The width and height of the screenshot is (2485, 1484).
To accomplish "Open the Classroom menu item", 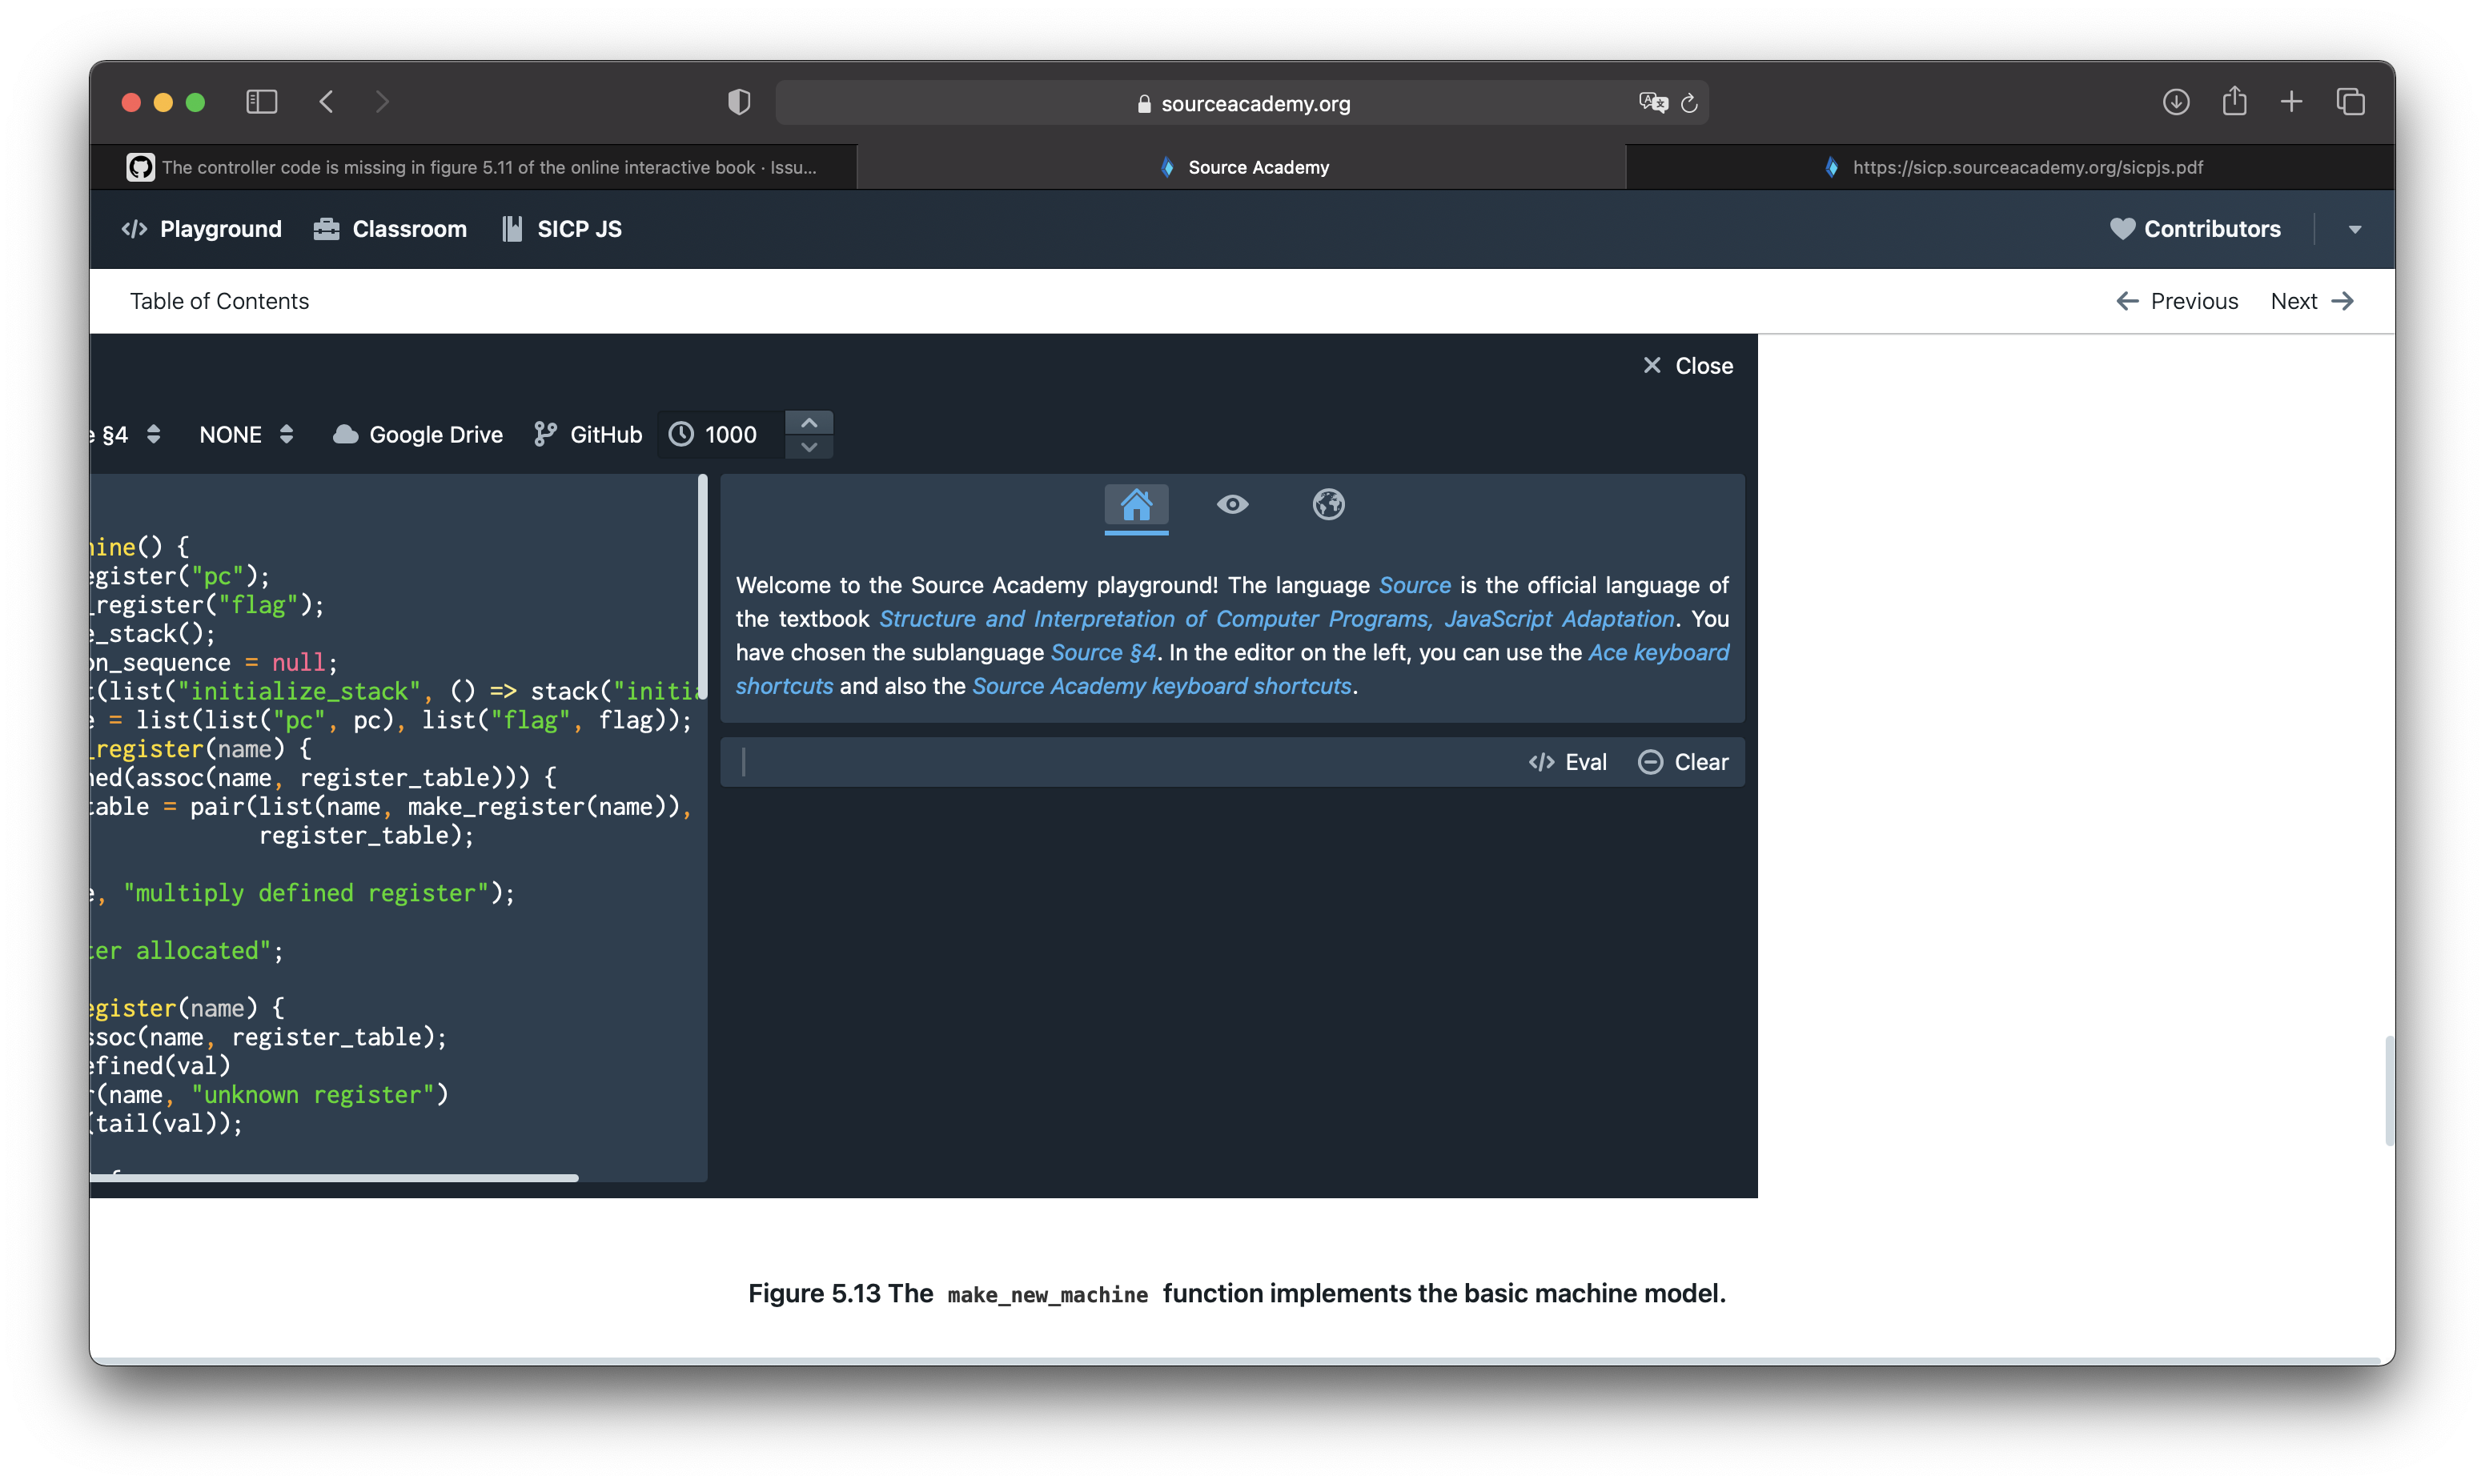I will tap(389, 228).
